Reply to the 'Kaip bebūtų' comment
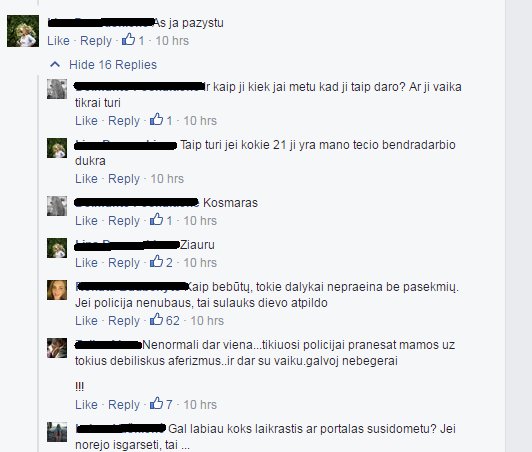This screenshot has width=532, height=452. tap(124, 321)
